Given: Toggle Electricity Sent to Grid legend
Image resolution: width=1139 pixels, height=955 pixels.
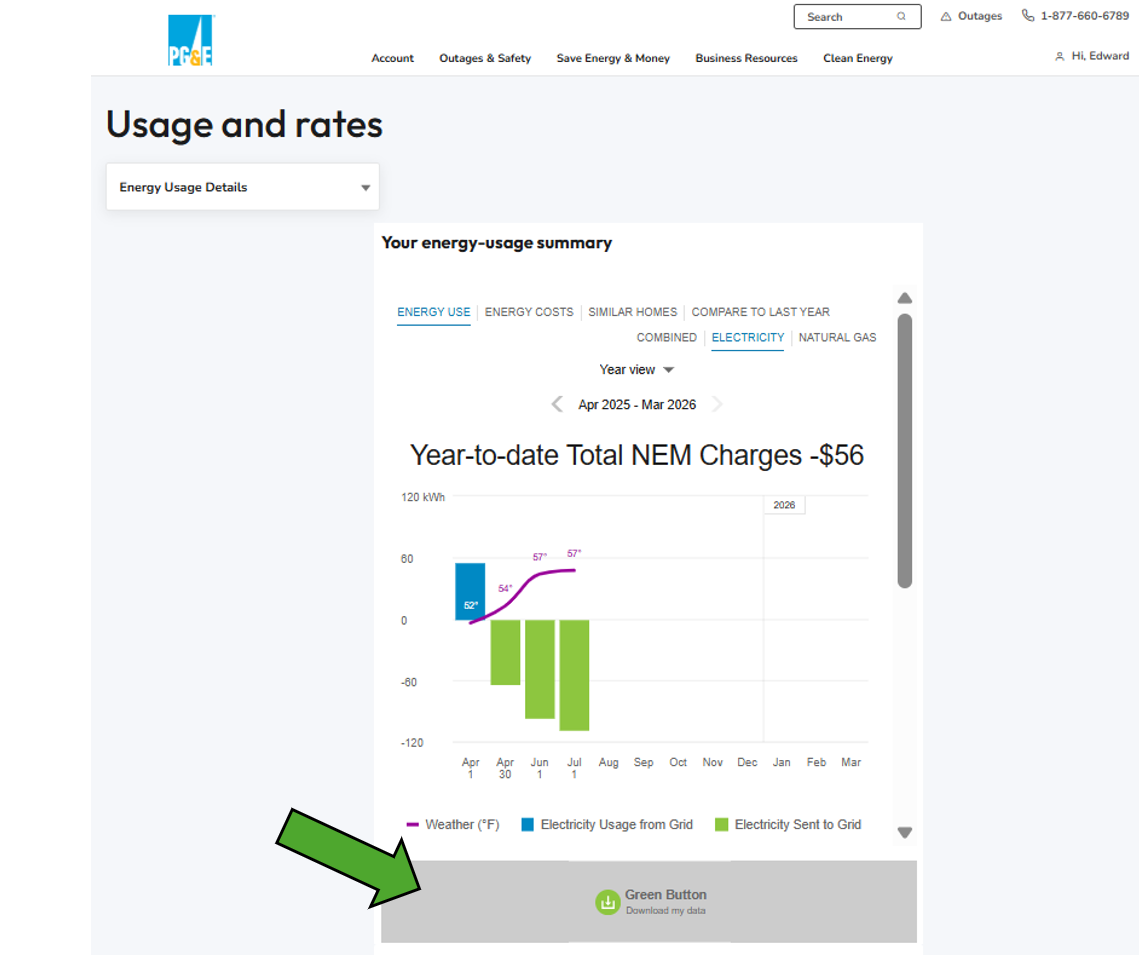Looking at the screenshot, I should (x=788, y=824).
